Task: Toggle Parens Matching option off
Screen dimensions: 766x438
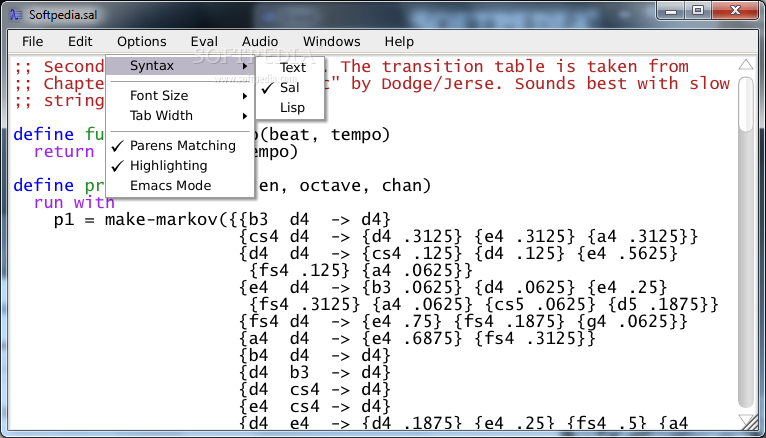Action: point(180,146)
